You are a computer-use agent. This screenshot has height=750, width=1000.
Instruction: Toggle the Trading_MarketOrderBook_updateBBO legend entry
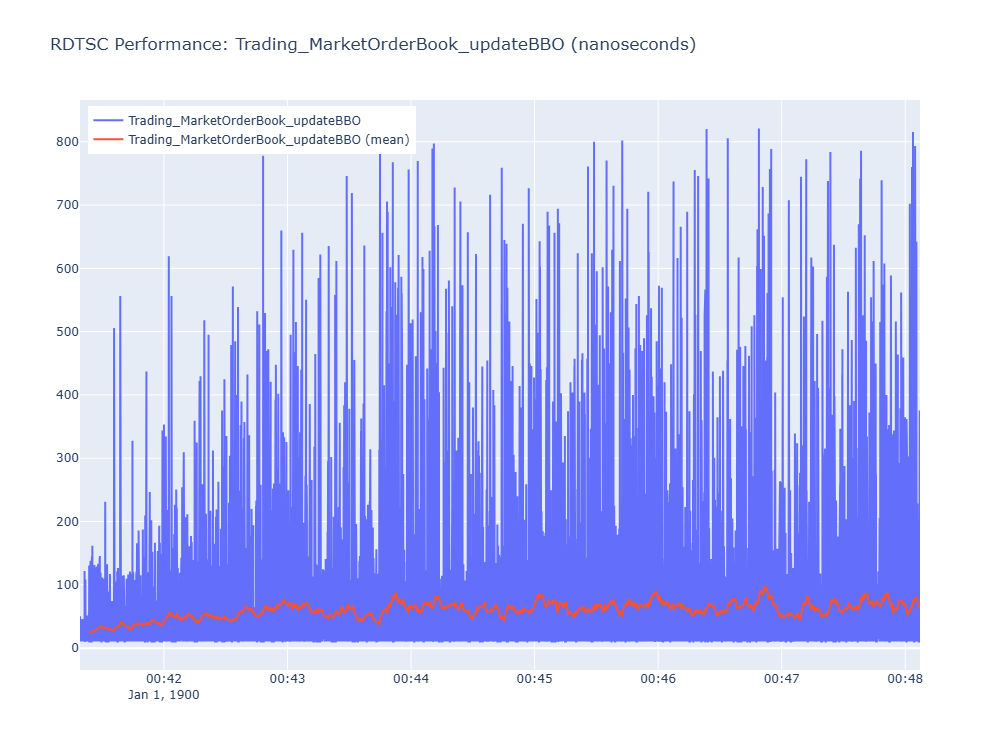pos(244,121)
